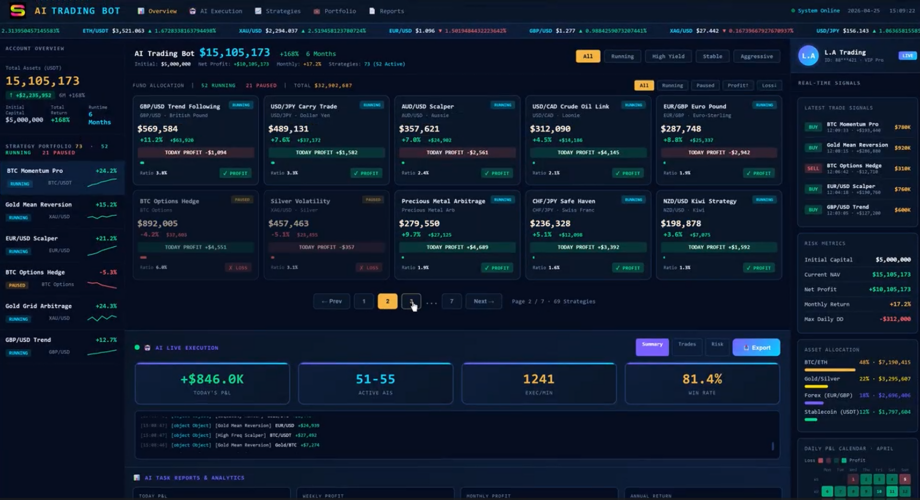Select the Aggressive filter button

pyautogui.click(x=756, y=56)
